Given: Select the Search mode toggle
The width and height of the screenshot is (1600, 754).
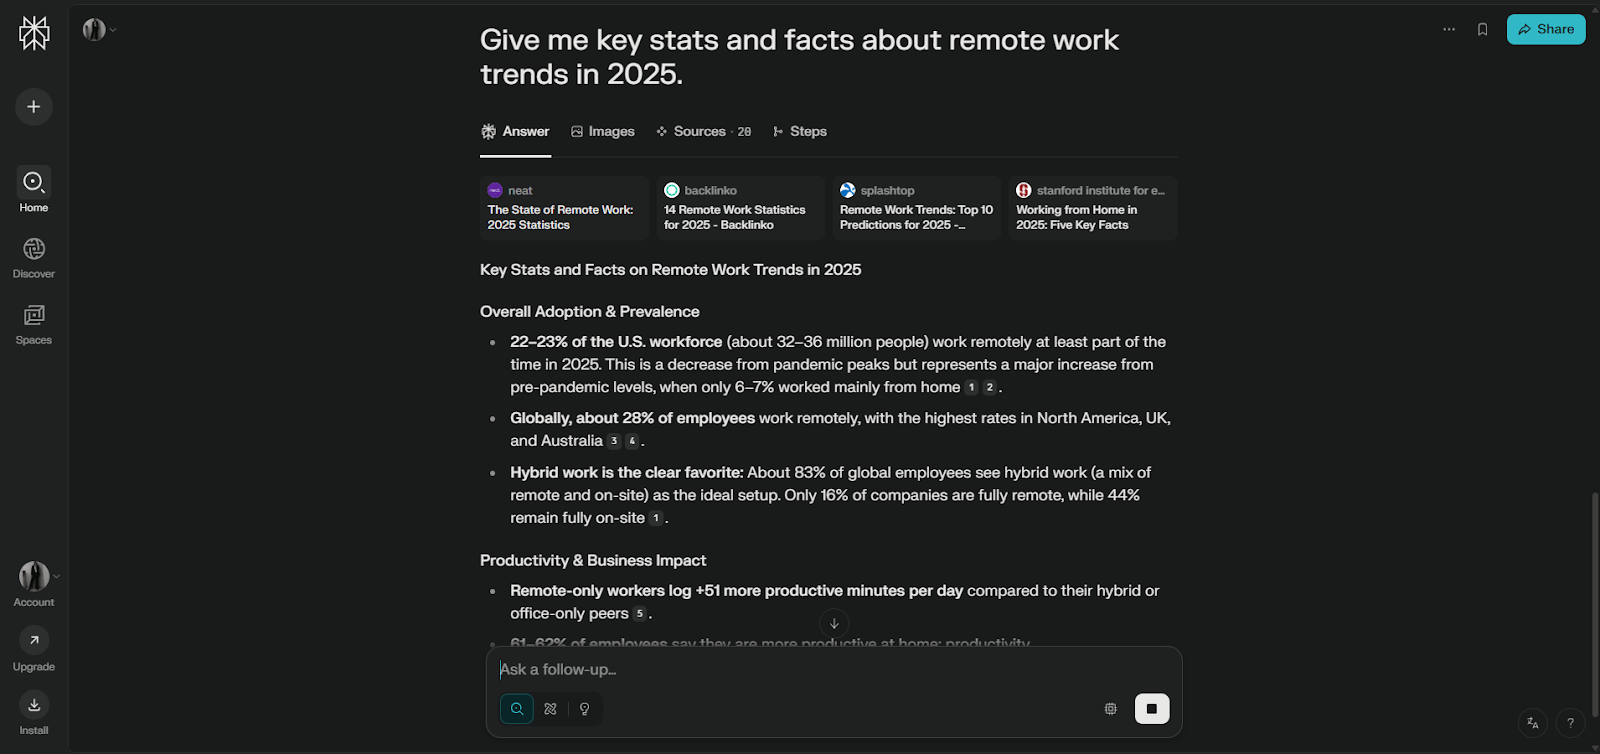Looking at the screenshot, I should pos(517,709).
